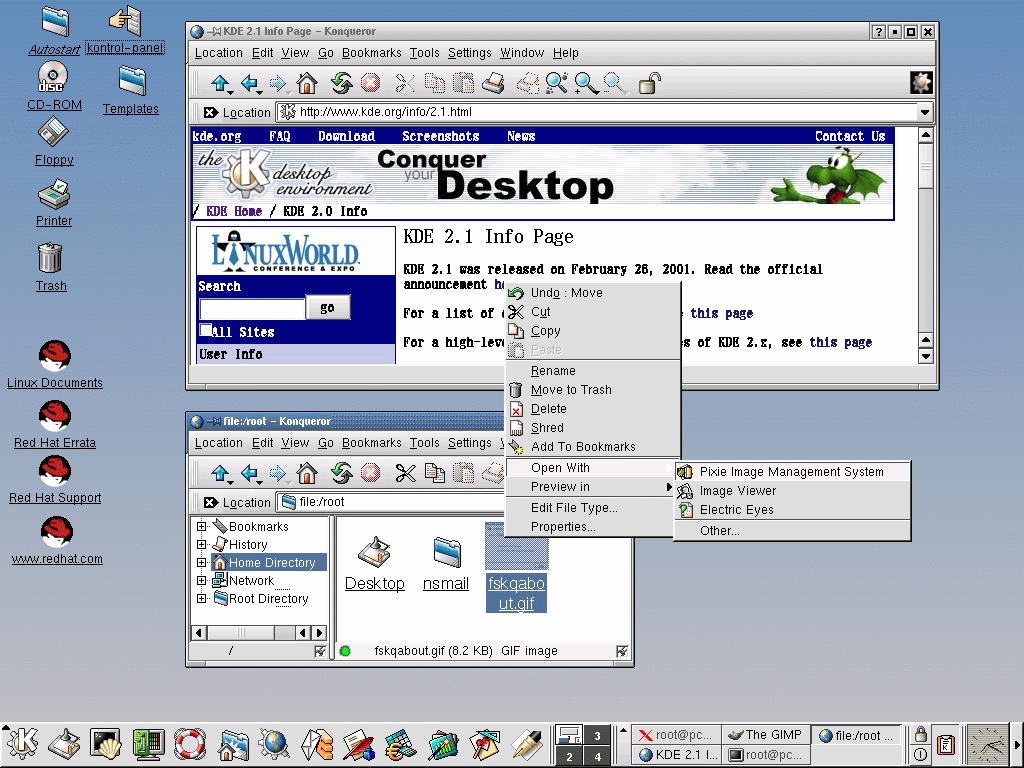
Task: Open the Home folder icon on the panel
Action: 232,744
